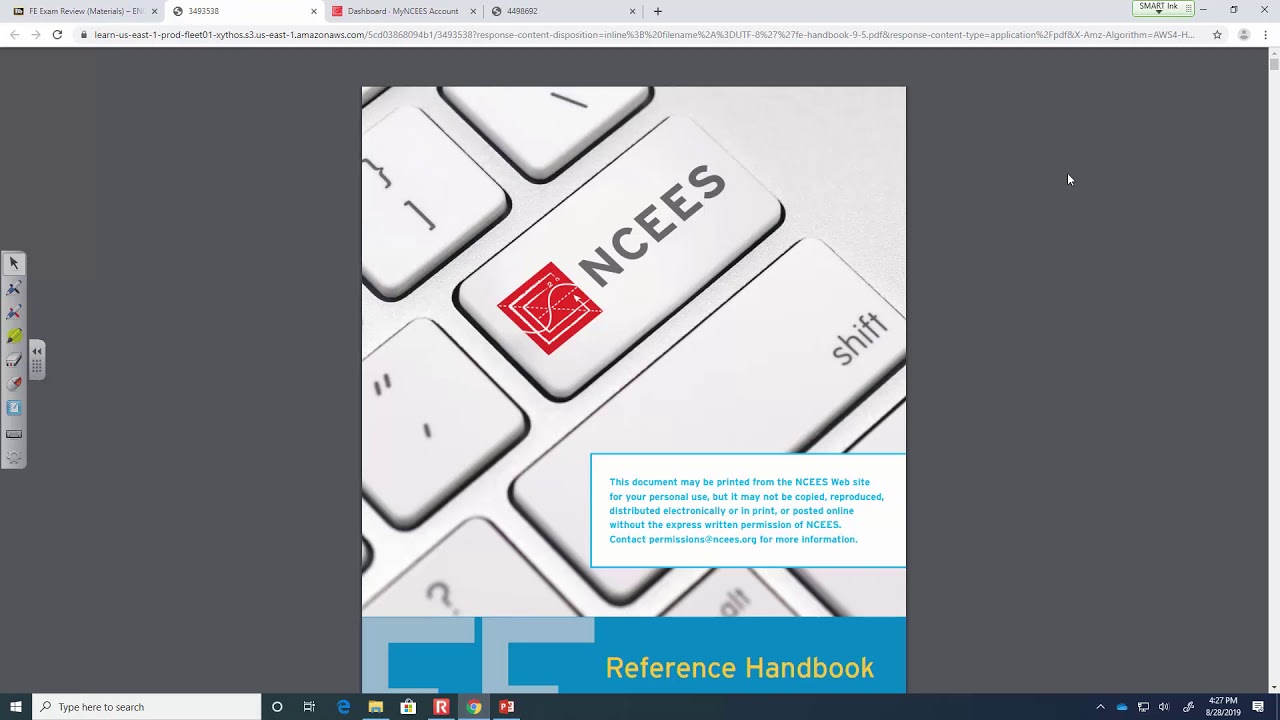Screen dimensions: 1280x720
Task: Open a new browser tab
Action: click(658, 11)
